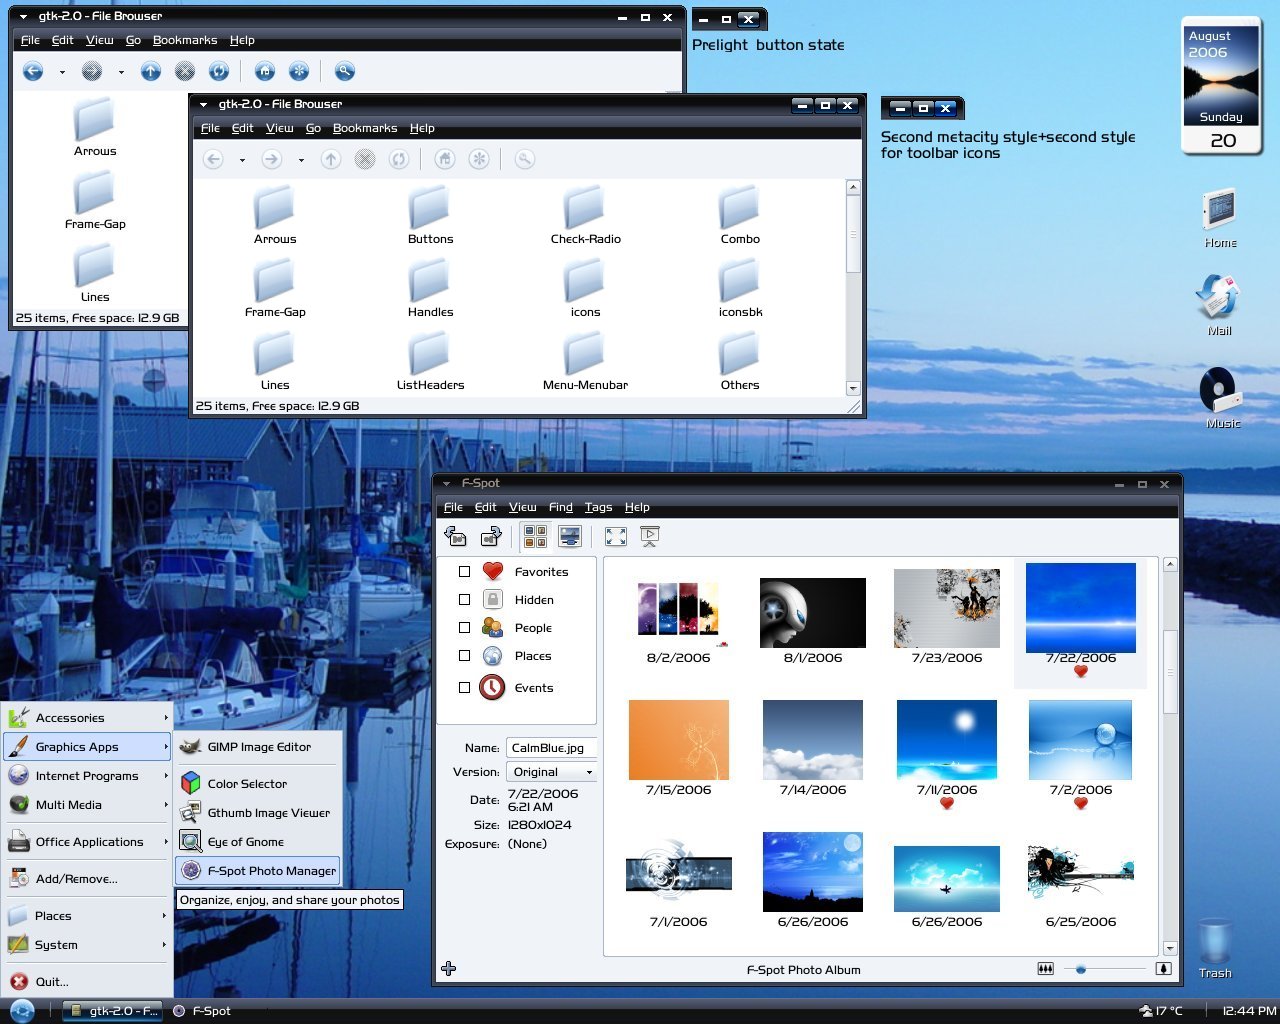Open Go menu in rear File Browser
This screenshot has width=1280, height=1024.
(133, 40)
